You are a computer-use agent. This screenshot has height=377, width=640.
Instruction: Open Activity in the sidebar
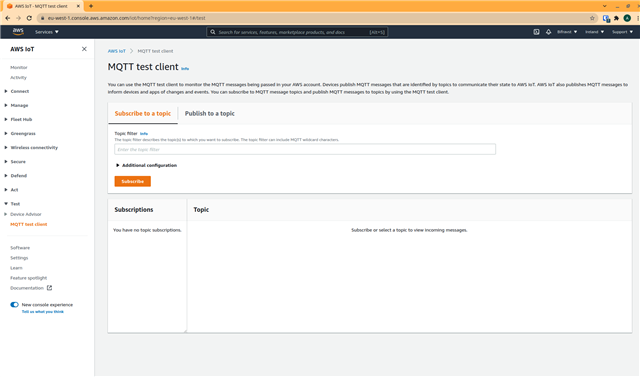pos(18,78)
